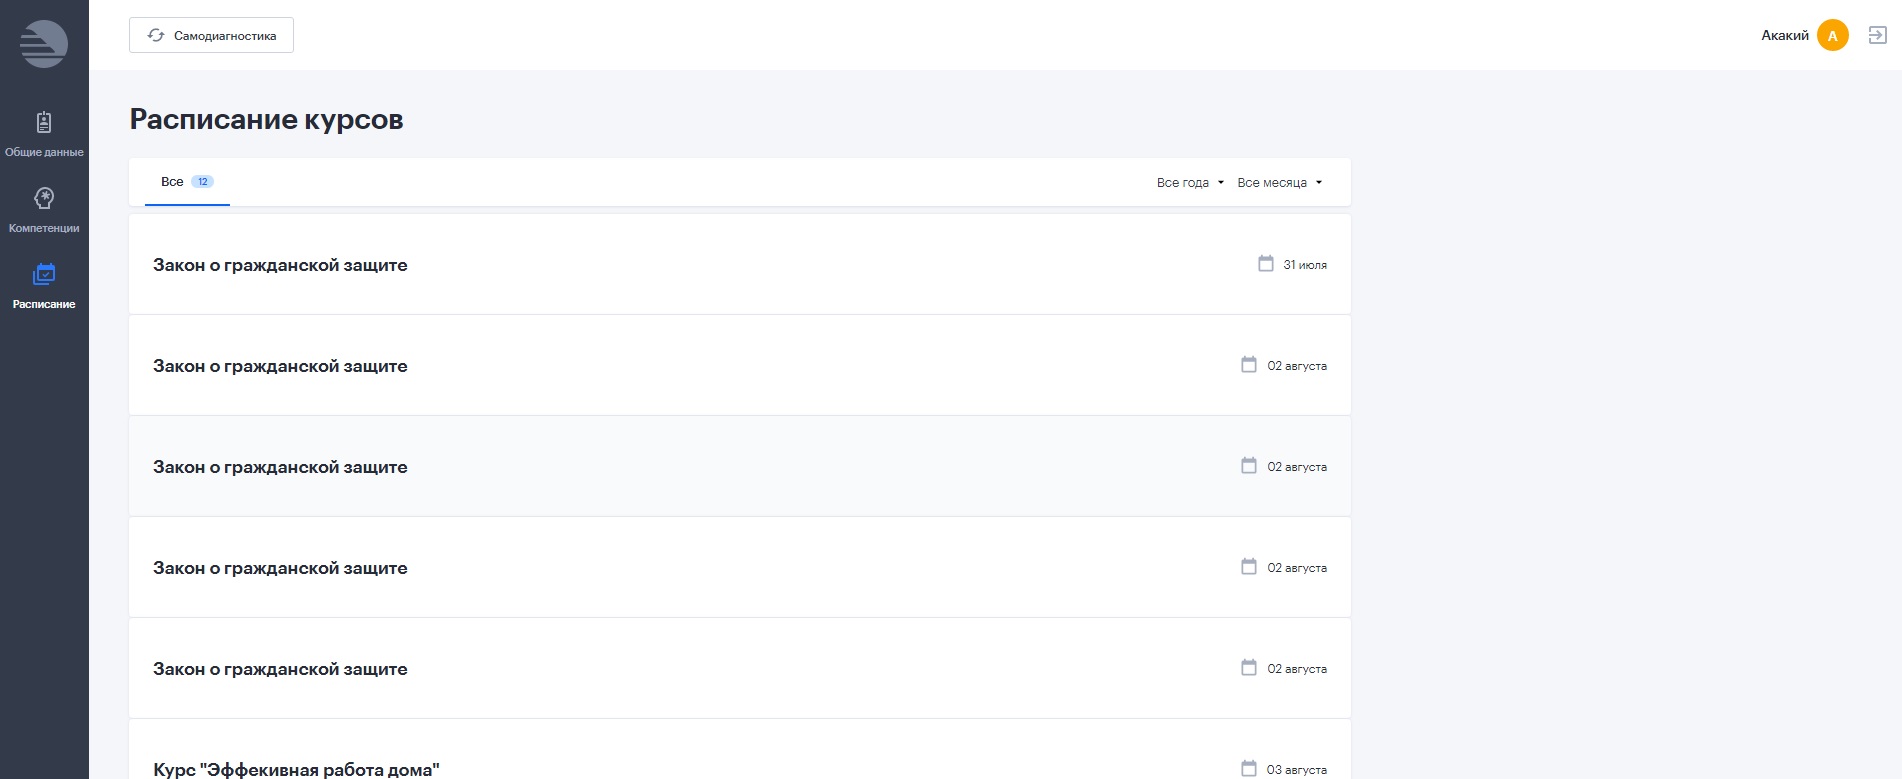Open Общие данные section icon
This screenshot has width=1902, height=779.
pyautogui.click(x=44, y=122)
